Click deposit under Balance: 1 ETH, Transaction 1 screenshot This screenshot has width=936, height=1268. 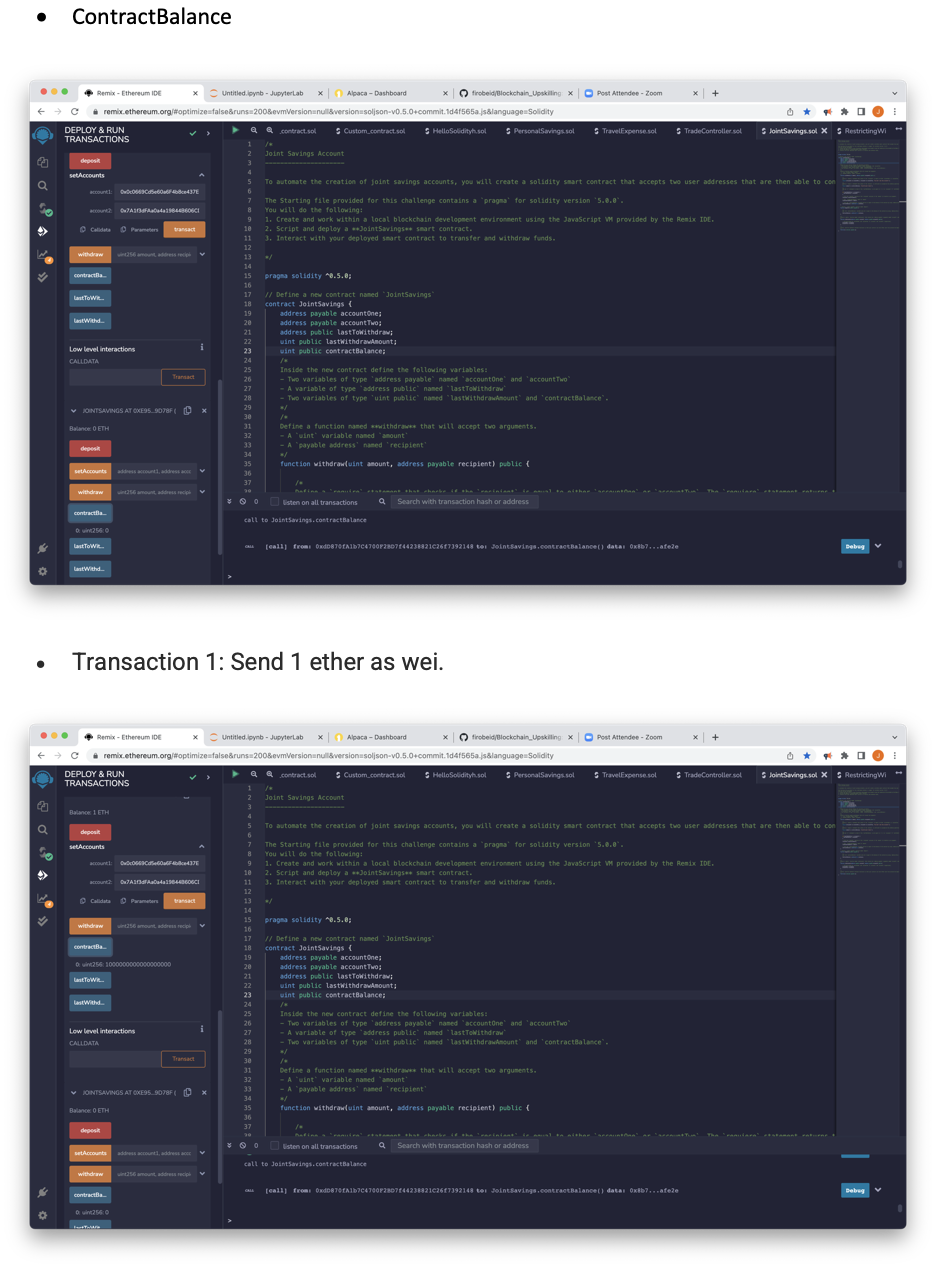90,832
